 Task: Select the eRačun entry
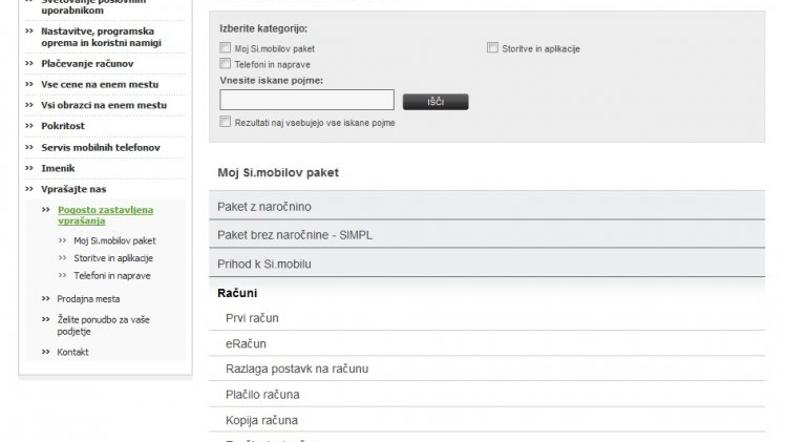click(246, 343)
